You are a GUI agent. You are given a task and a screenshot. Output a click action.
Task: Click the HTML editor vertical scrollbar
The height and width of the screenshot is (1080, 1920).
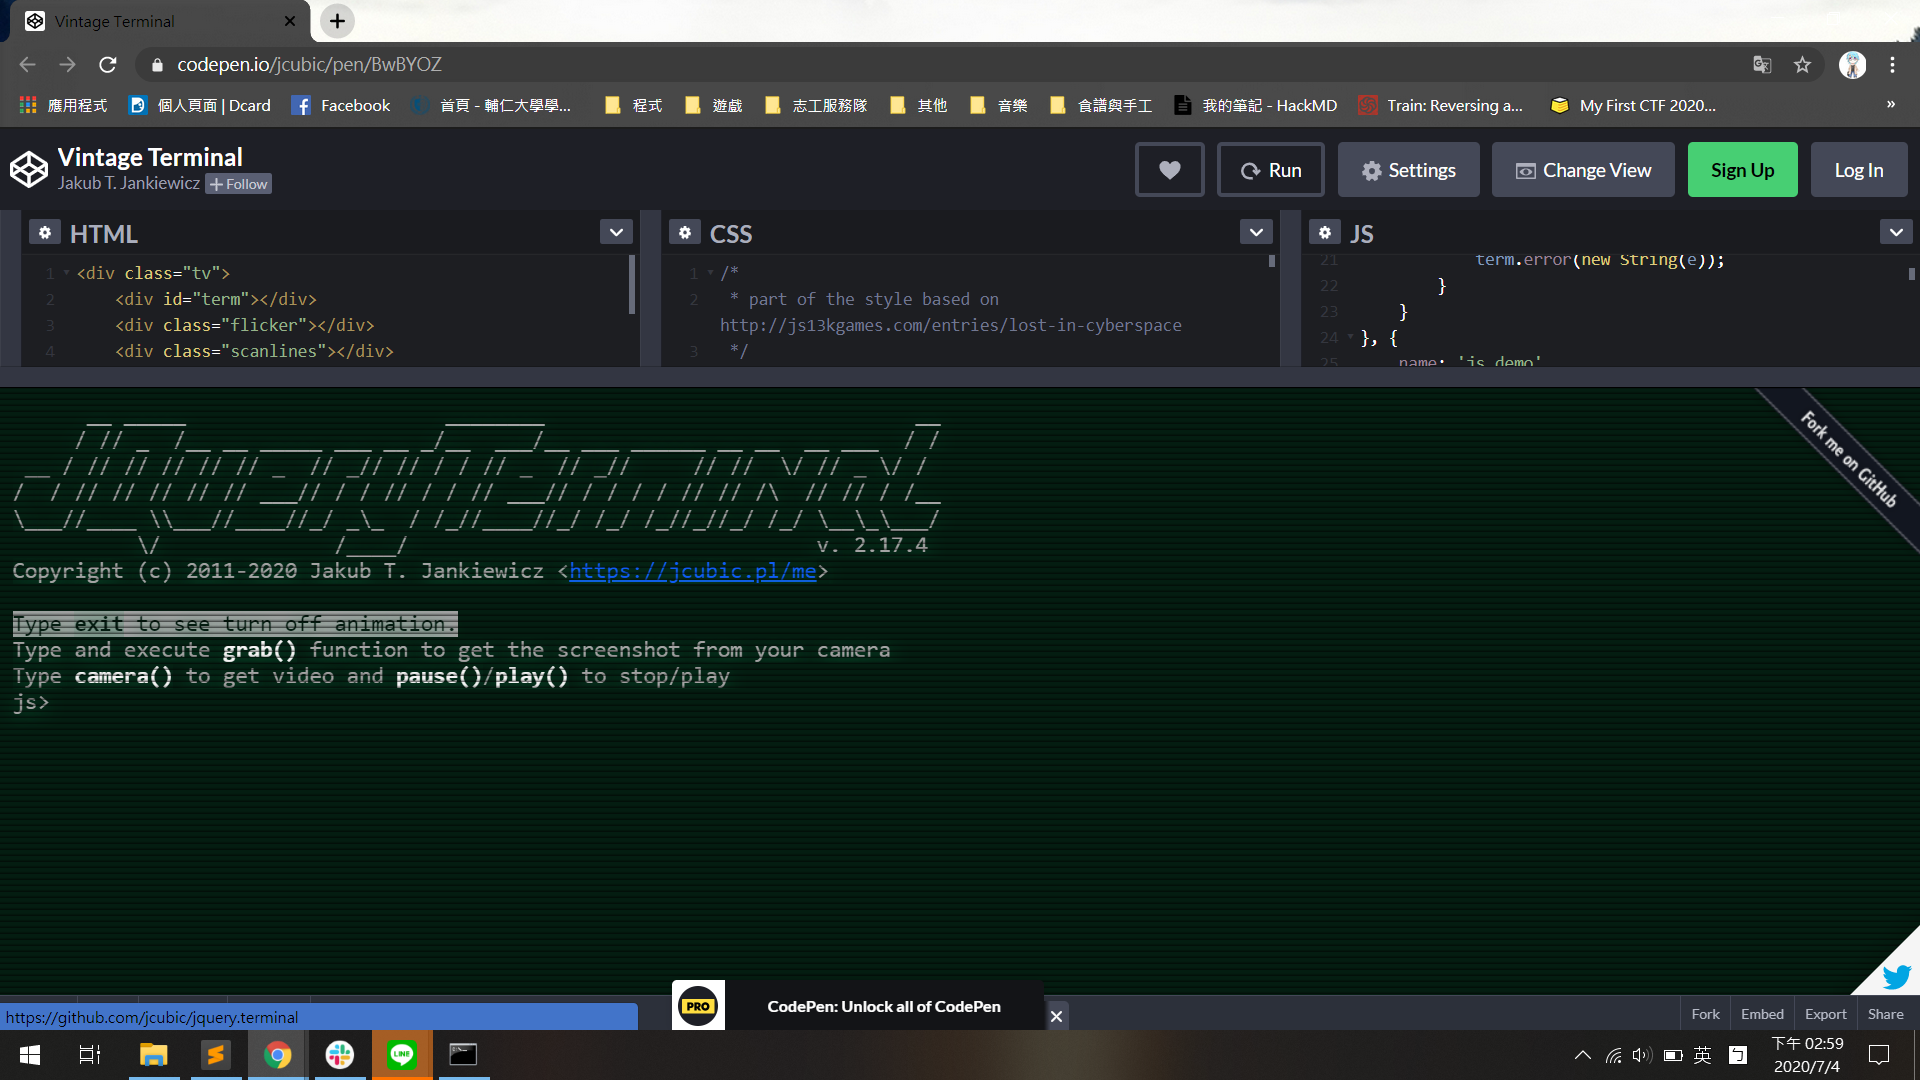[631, 285]
